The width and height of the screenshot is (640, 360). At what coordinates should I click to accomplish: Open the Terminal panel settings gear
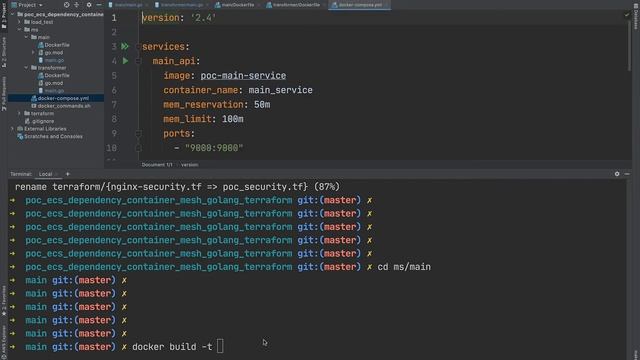(x=617, y=174)
